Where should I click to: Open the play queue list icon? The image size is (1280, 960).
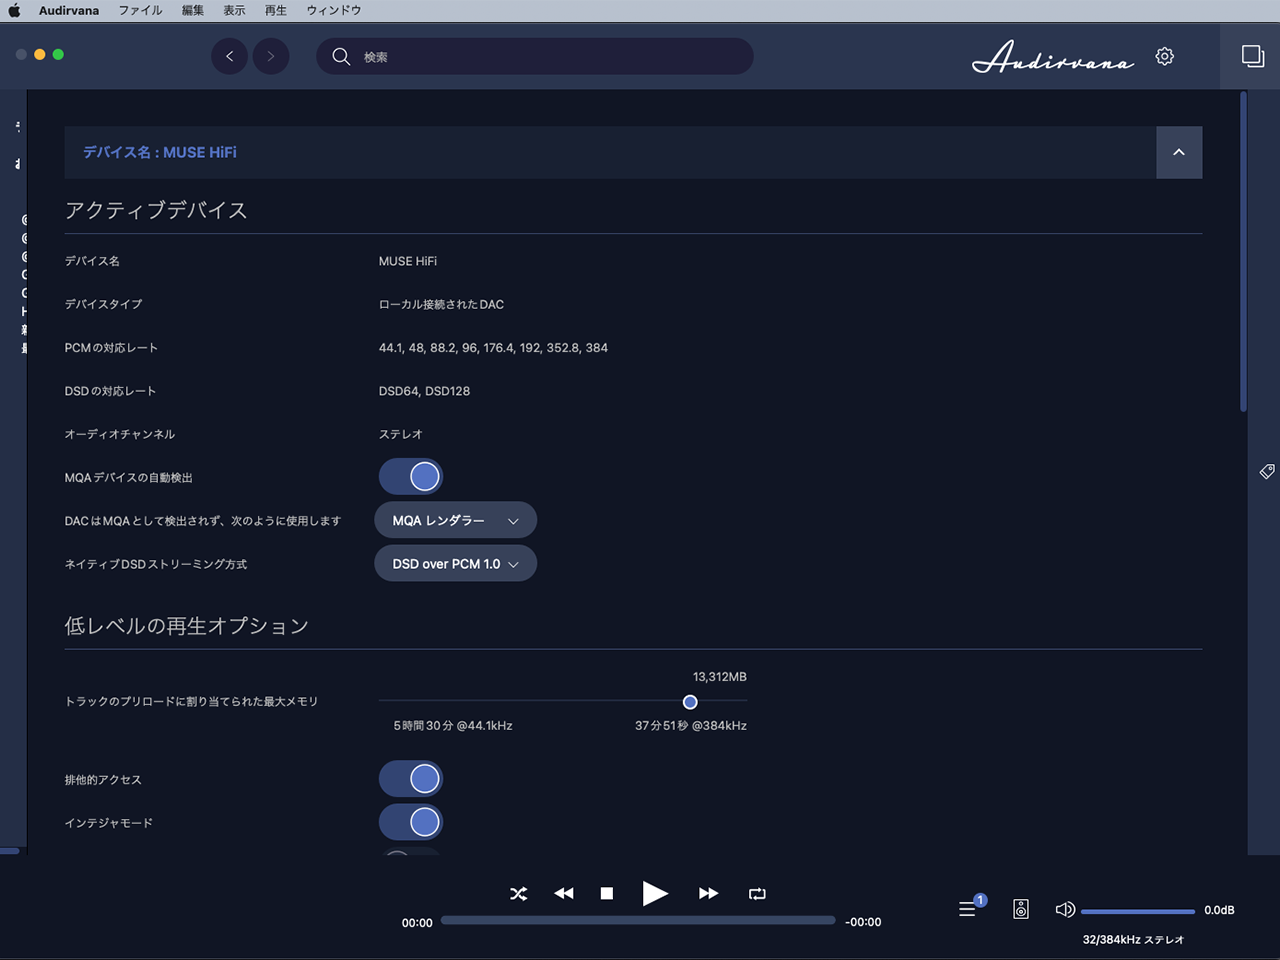click(968, 908)
